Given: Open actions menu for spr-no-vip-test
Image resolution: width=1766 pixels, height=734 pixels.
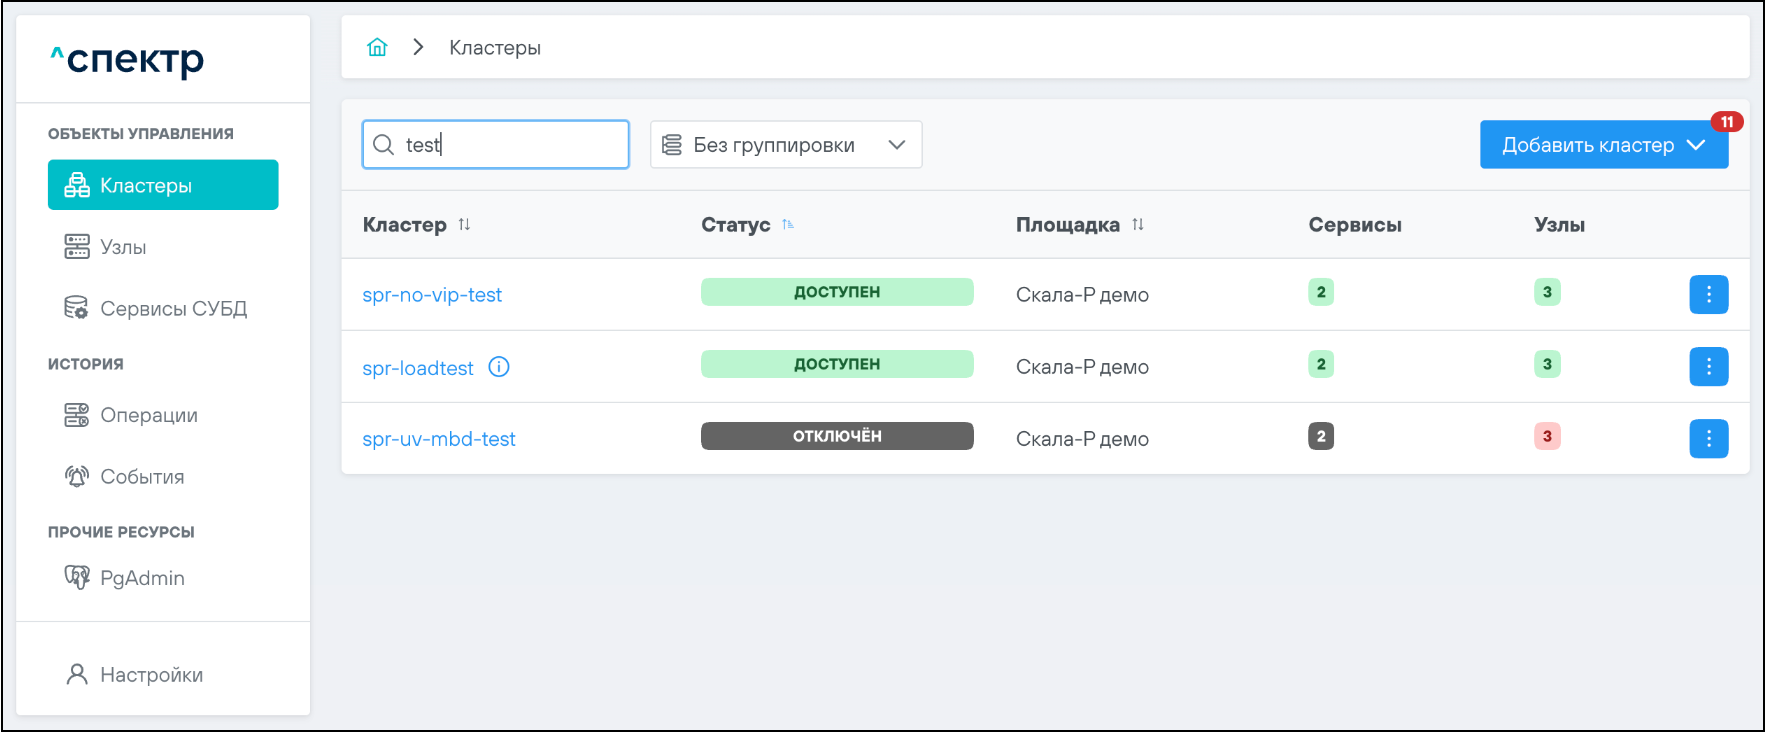Looking at the screenshot, I should 1708,294.
